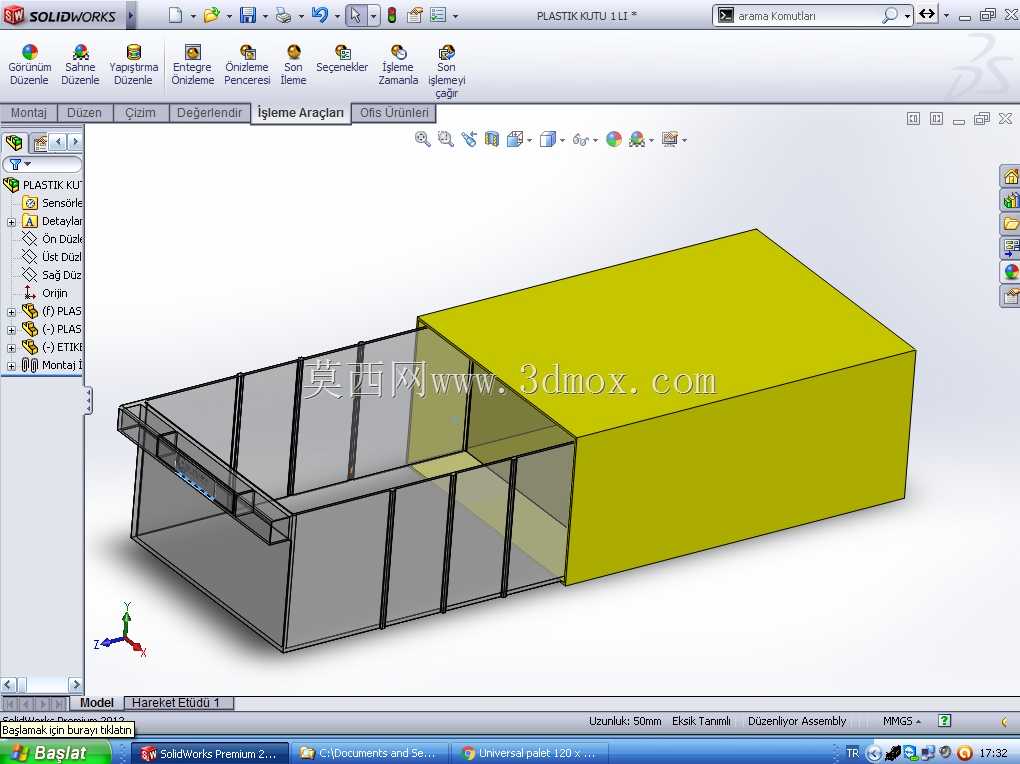Open Görünüm Düzenle appearance editor

click(29, 65)
